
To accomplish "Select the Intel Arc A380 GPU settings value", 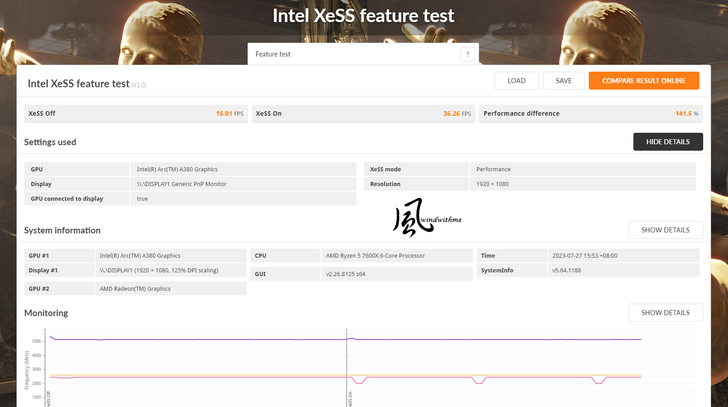I will click(x=177, y=169).
